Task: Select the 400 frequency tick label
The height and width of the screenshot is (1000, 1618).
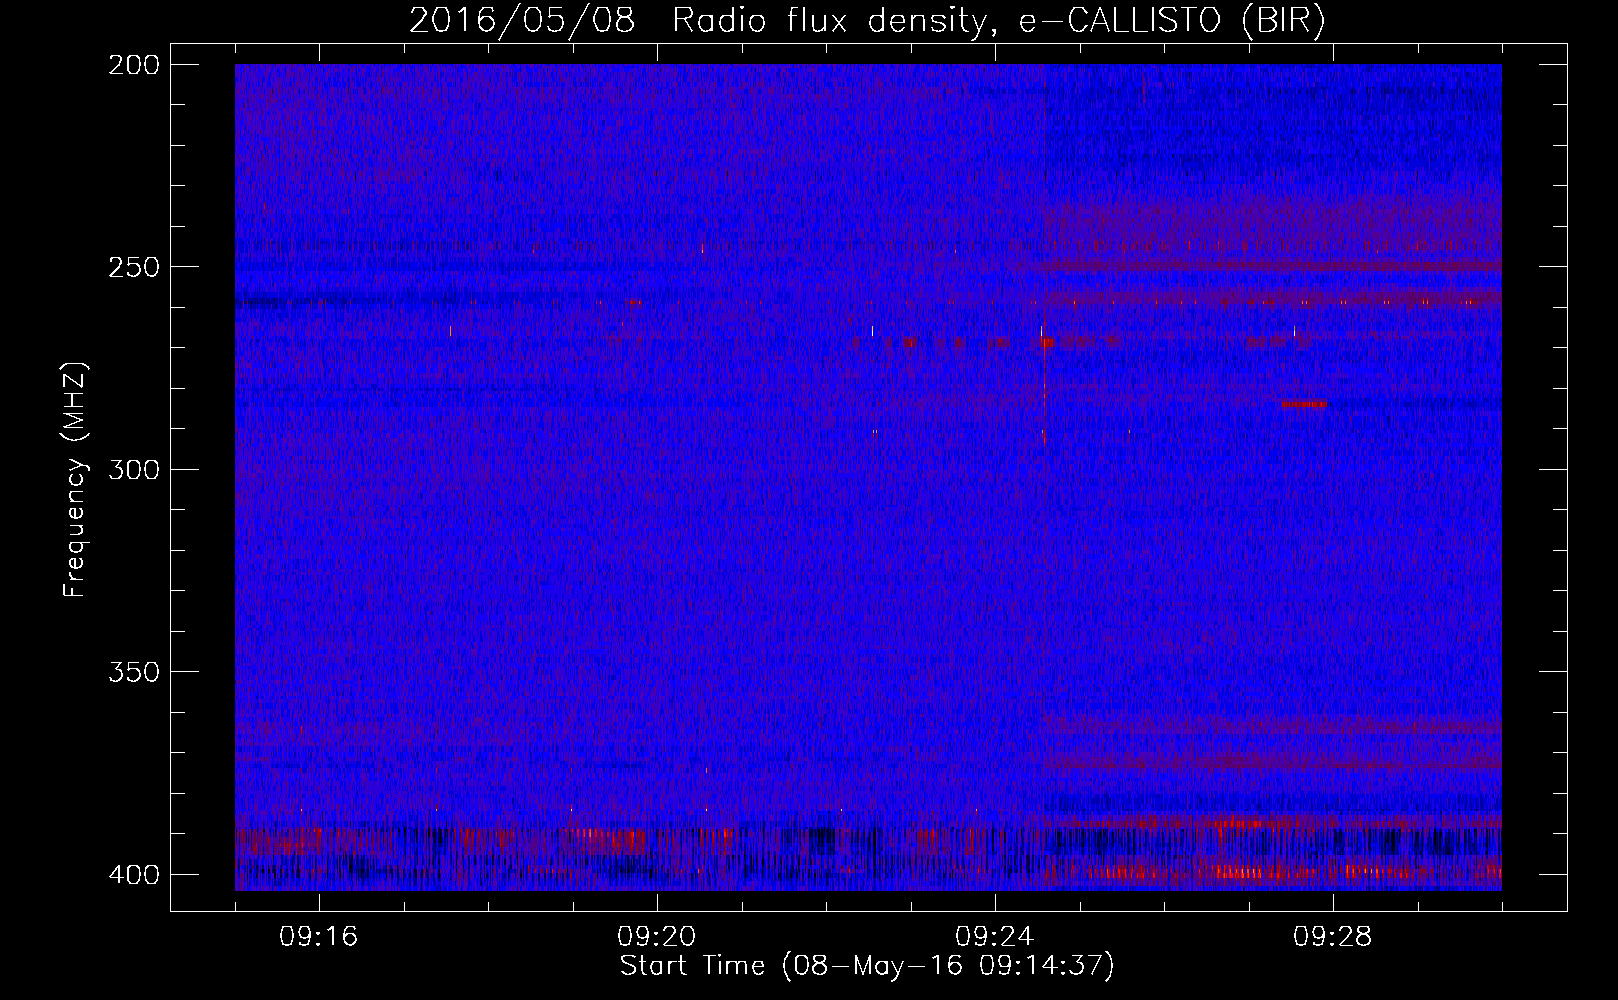Action: (x=134, y=875)
